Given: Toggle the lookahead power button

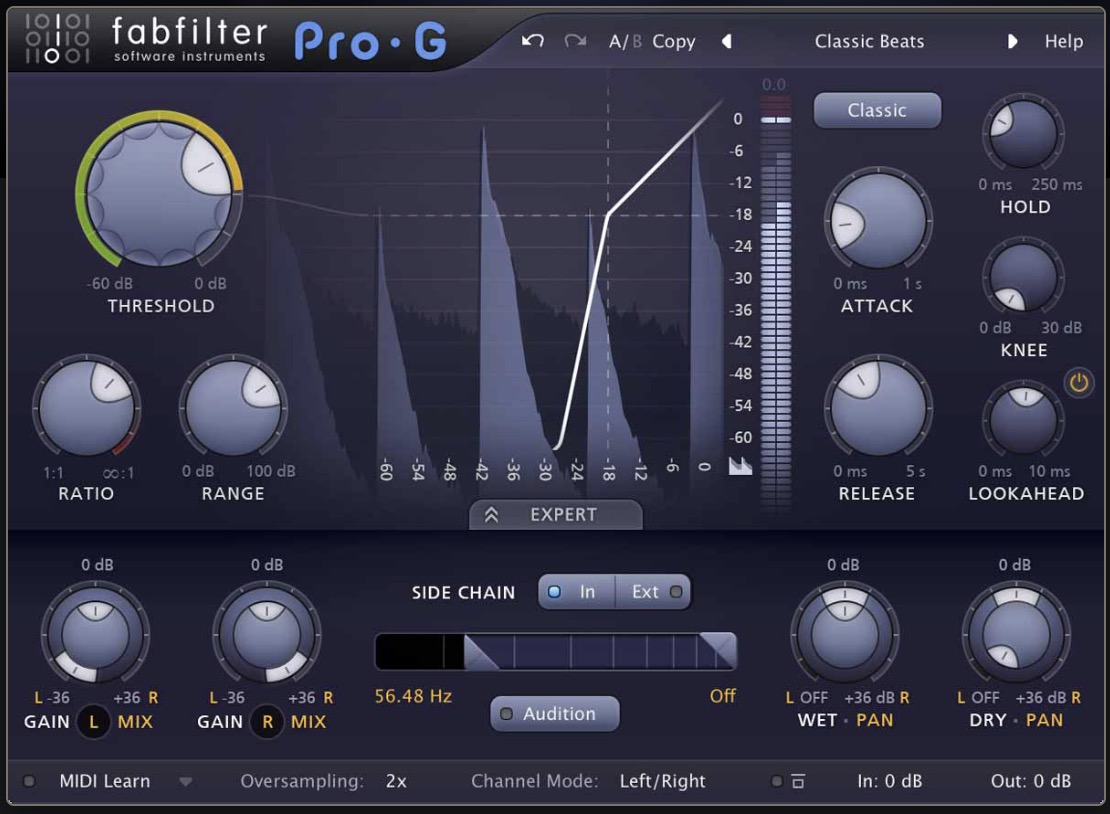Looking at the screenshot, I should click(1078, 383).
